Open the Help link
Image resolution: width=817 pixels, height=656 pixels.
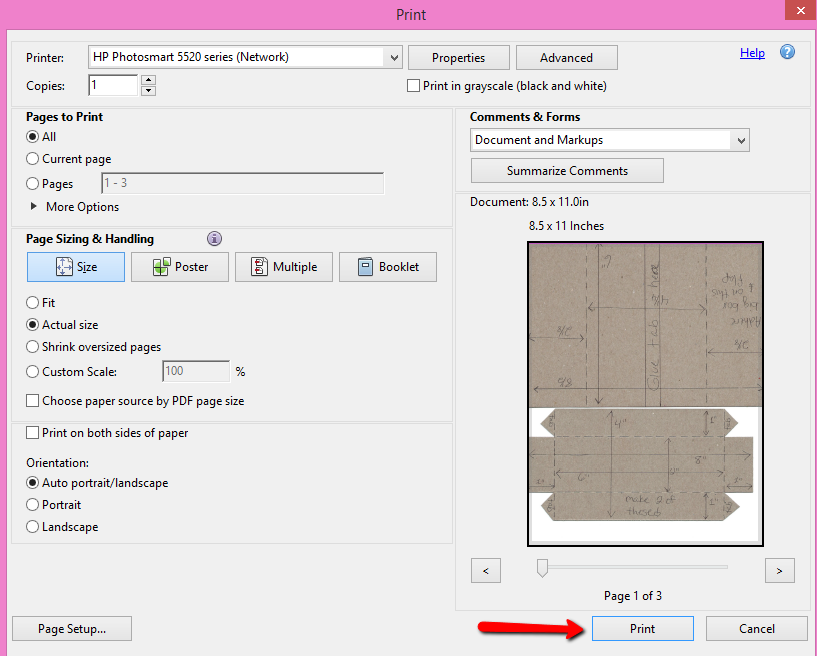tap(752, 53)
